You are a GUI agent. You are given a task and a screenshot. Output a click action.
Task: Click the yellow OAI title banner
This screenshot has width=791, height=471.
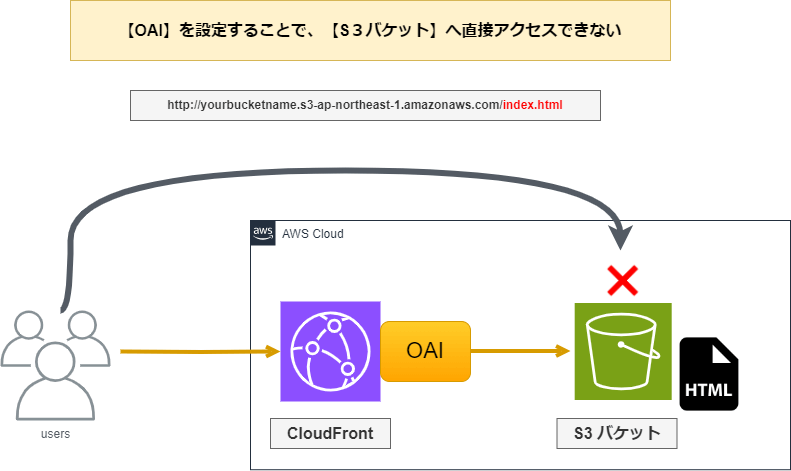[370, 30]
